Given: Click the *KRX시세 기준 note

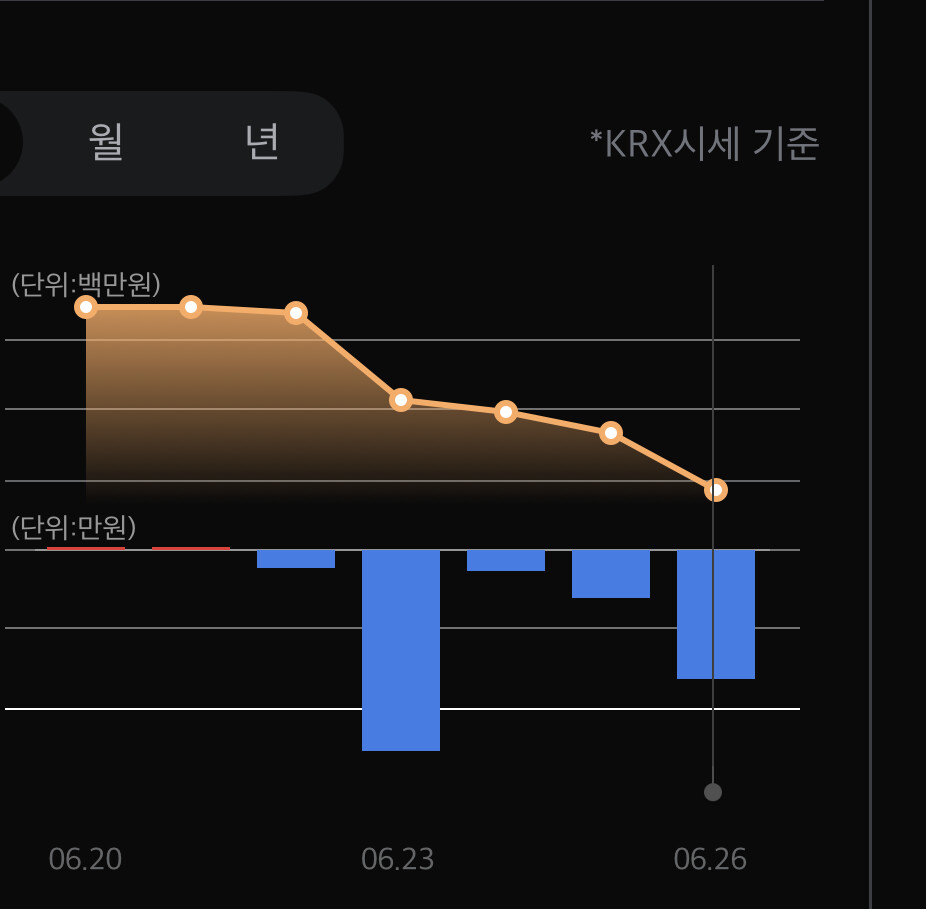Looking at the screenshot, I should click(705, 144).
